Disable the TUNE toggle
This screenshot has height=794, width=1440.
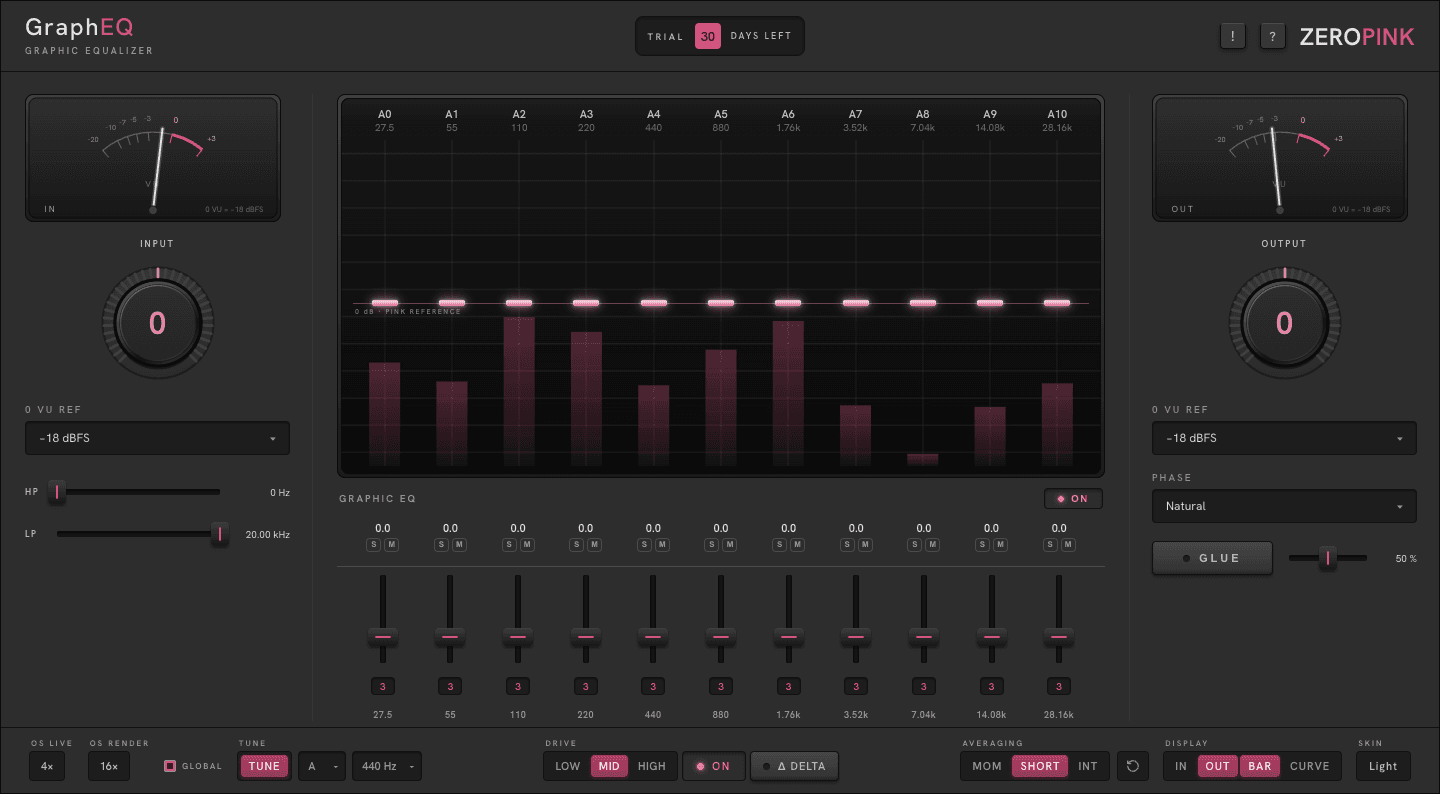[x=265, y=766]
